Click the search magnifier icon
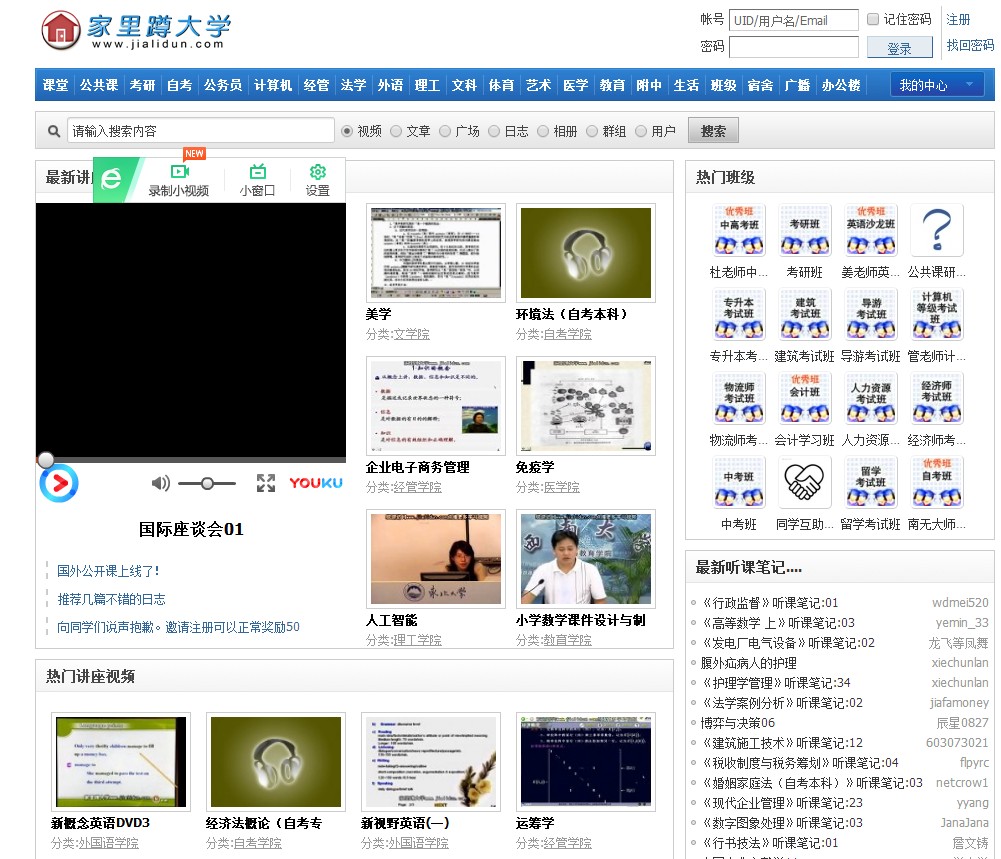This screenshot has width=1001, height=859. pyautogui.click(x=53, y=129)
